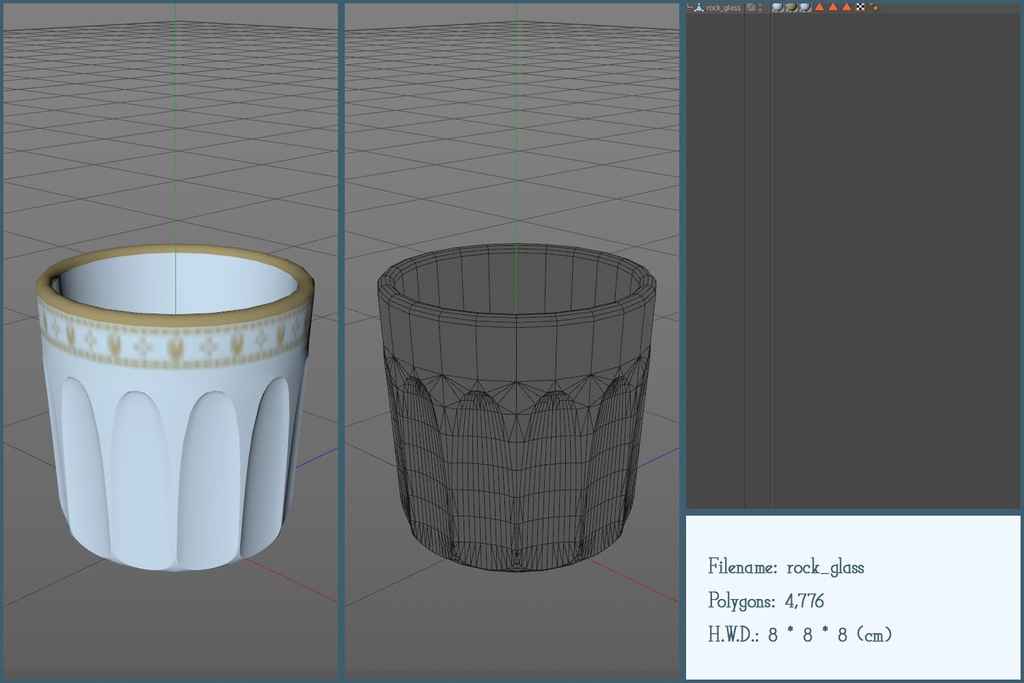
Task: Select the rock_glass object name
Action: click(x=723, y=7)
